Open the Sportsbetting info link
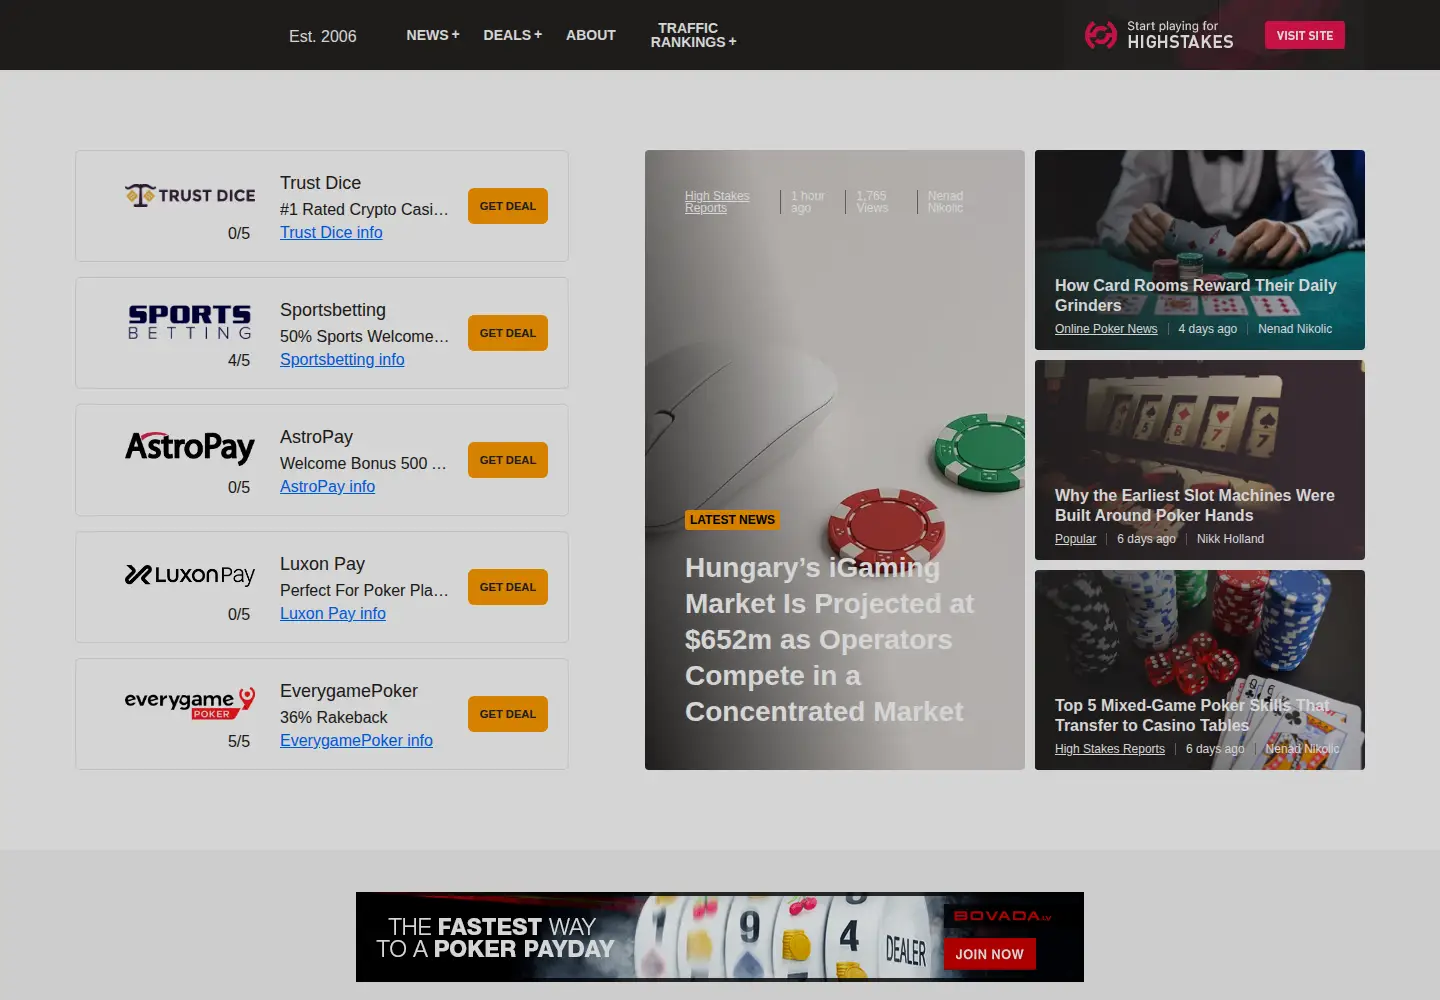 click(x=342, y=359)
